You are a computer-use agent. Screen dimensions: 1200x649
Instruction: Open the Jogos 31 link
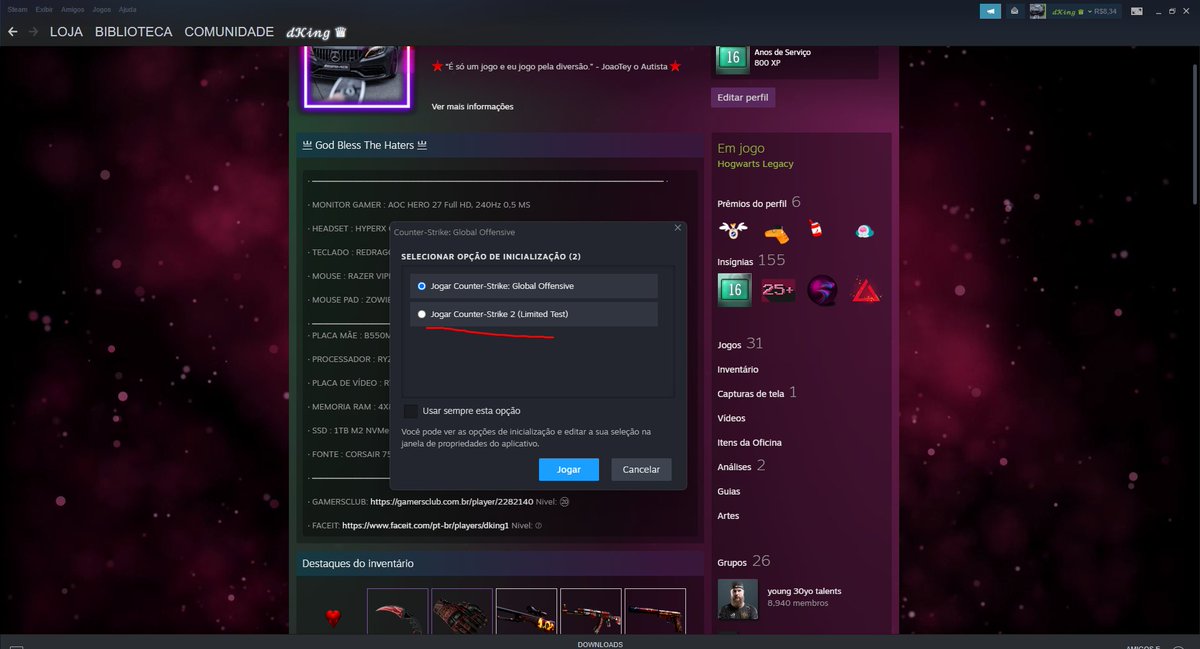tap(740, 344)
